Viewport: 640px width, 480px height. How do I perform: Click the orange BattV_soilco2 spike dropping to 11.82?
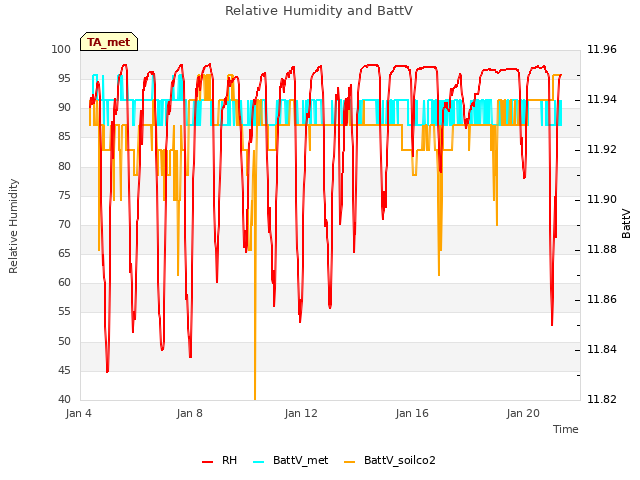click(x=255, y=398)
